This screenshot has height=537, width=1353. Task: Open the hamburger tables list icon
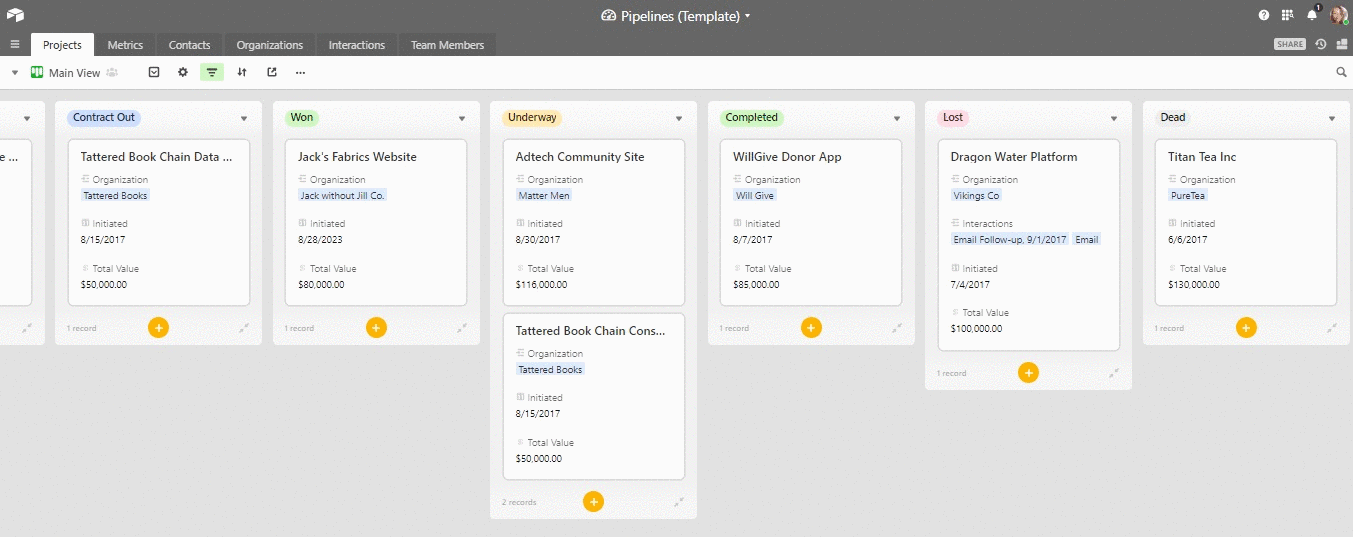(x=15, y=45)
